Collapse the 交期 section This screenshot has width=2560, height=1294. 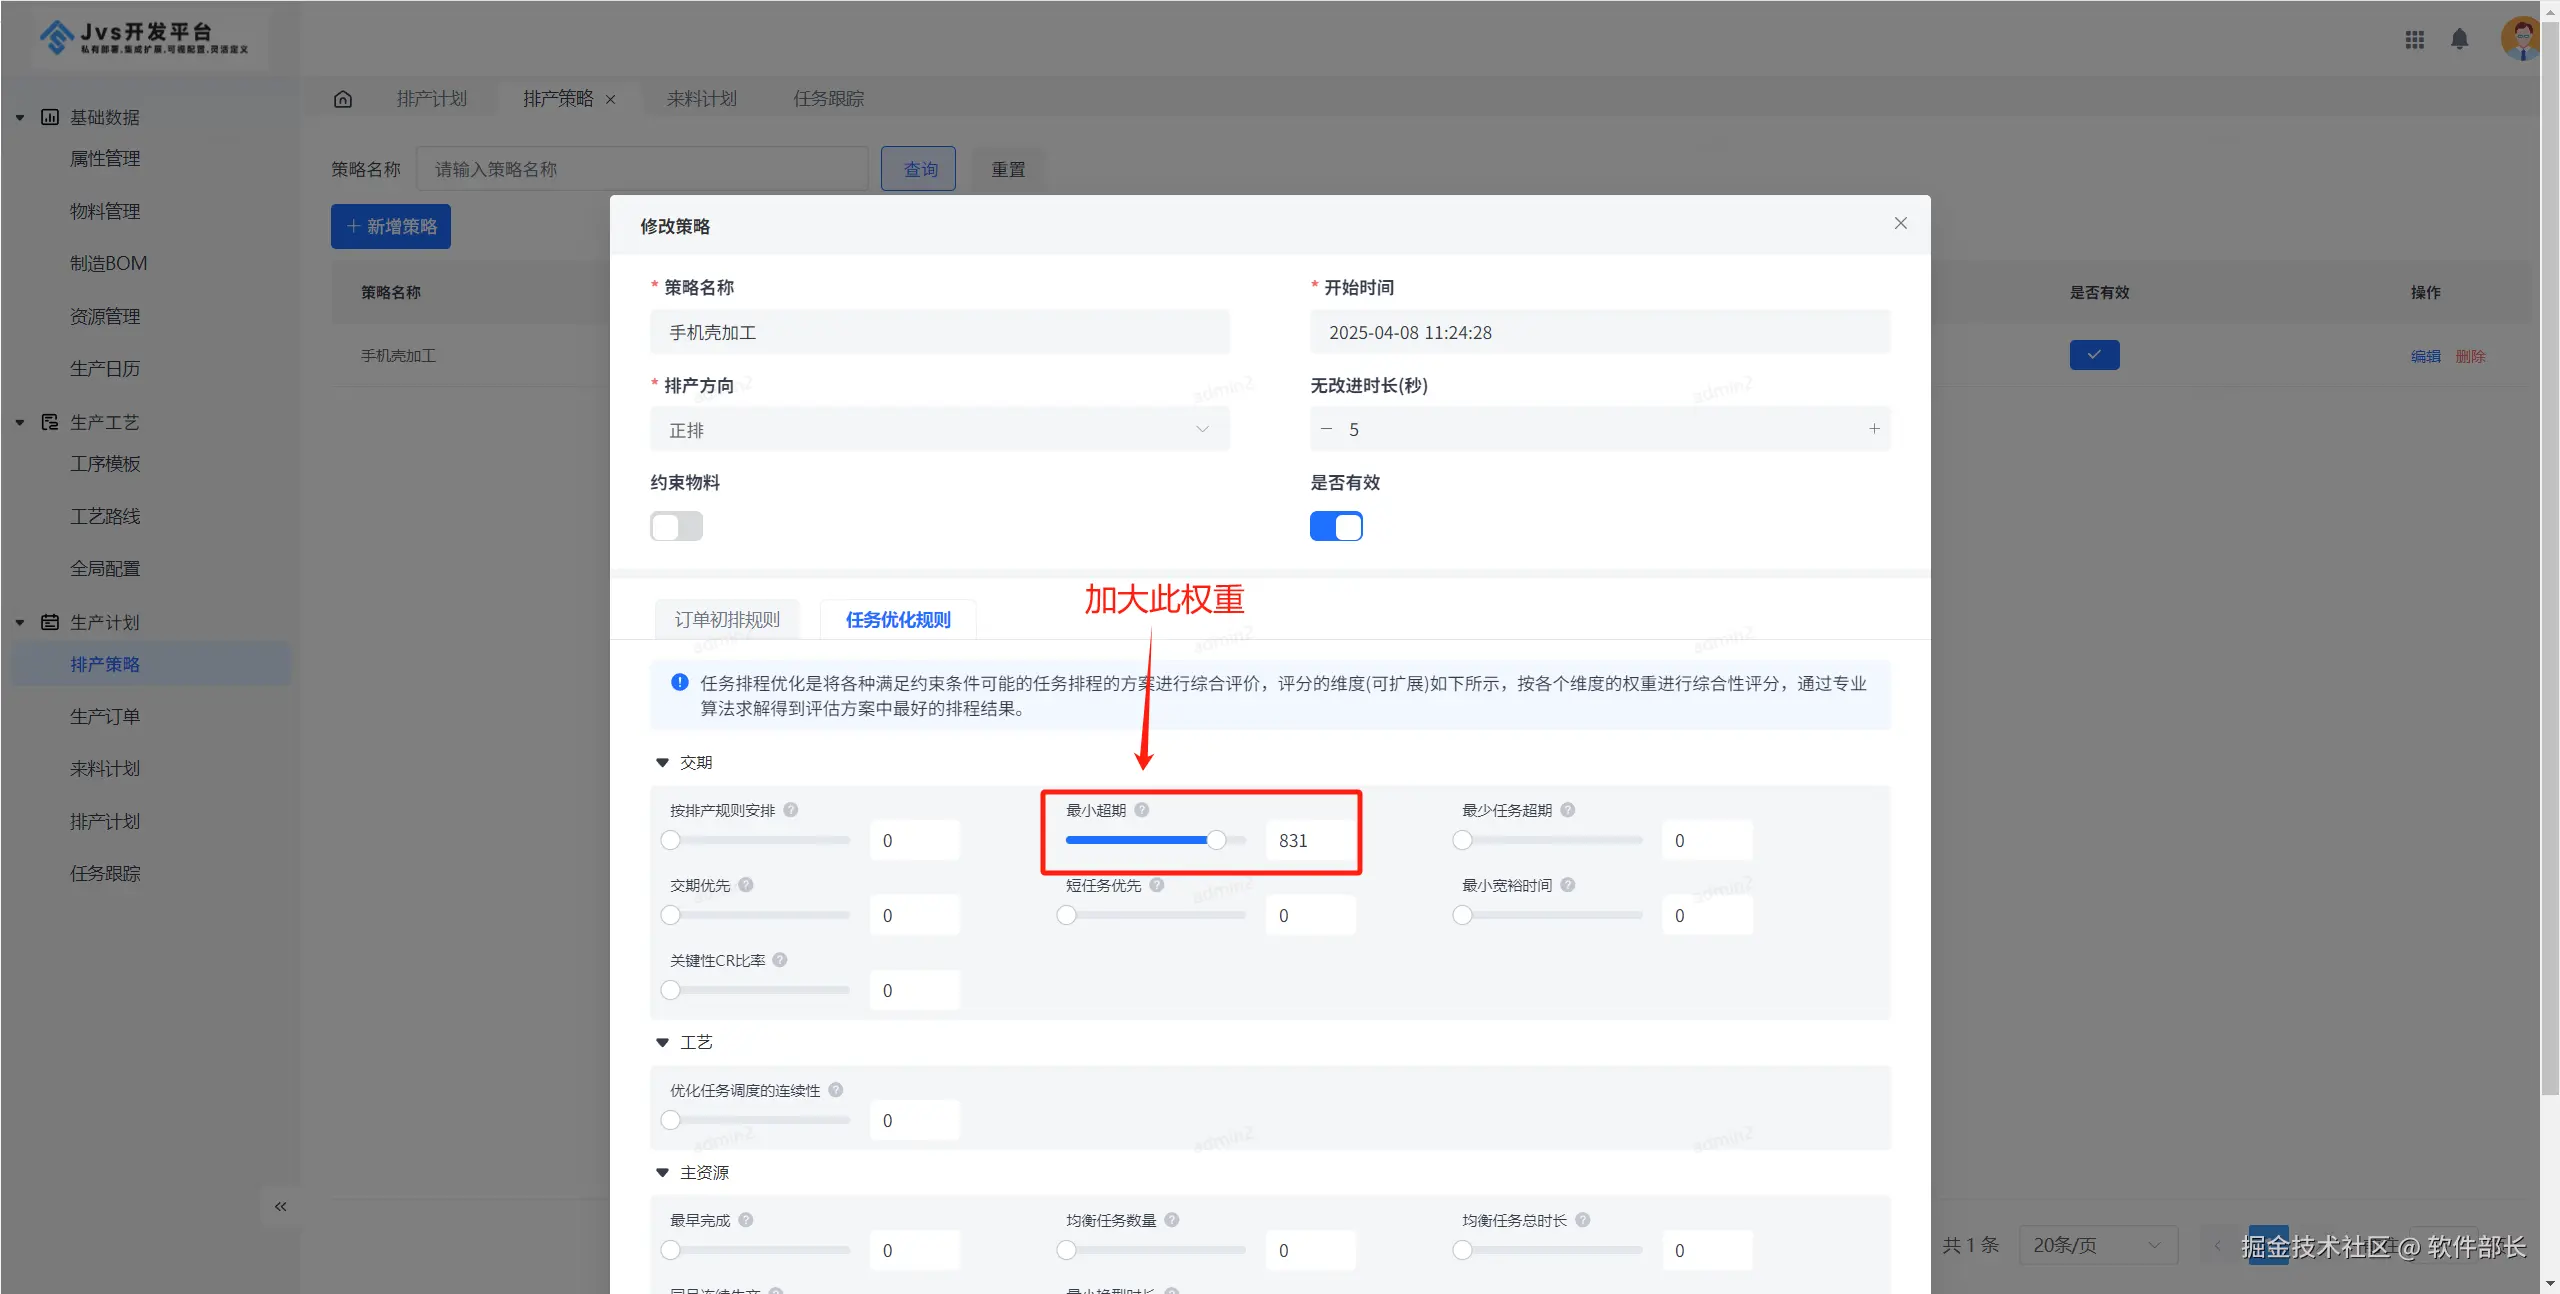point(662,763)
